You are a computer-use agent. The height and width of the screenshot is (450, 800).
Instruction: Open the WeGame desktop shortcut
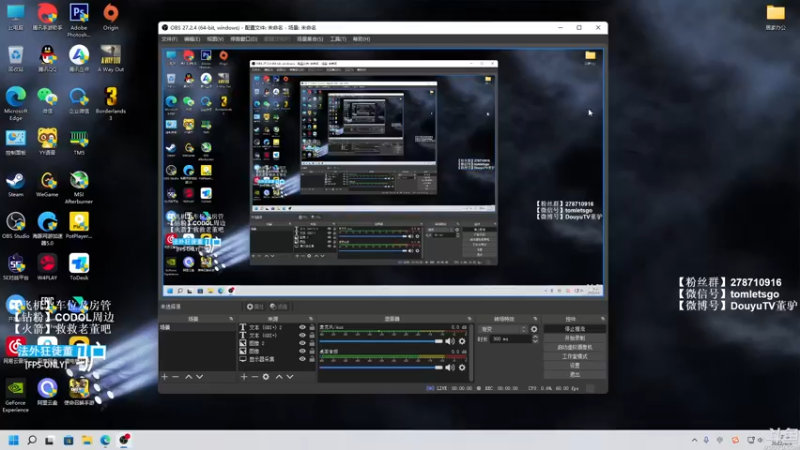tap(47, 184)
